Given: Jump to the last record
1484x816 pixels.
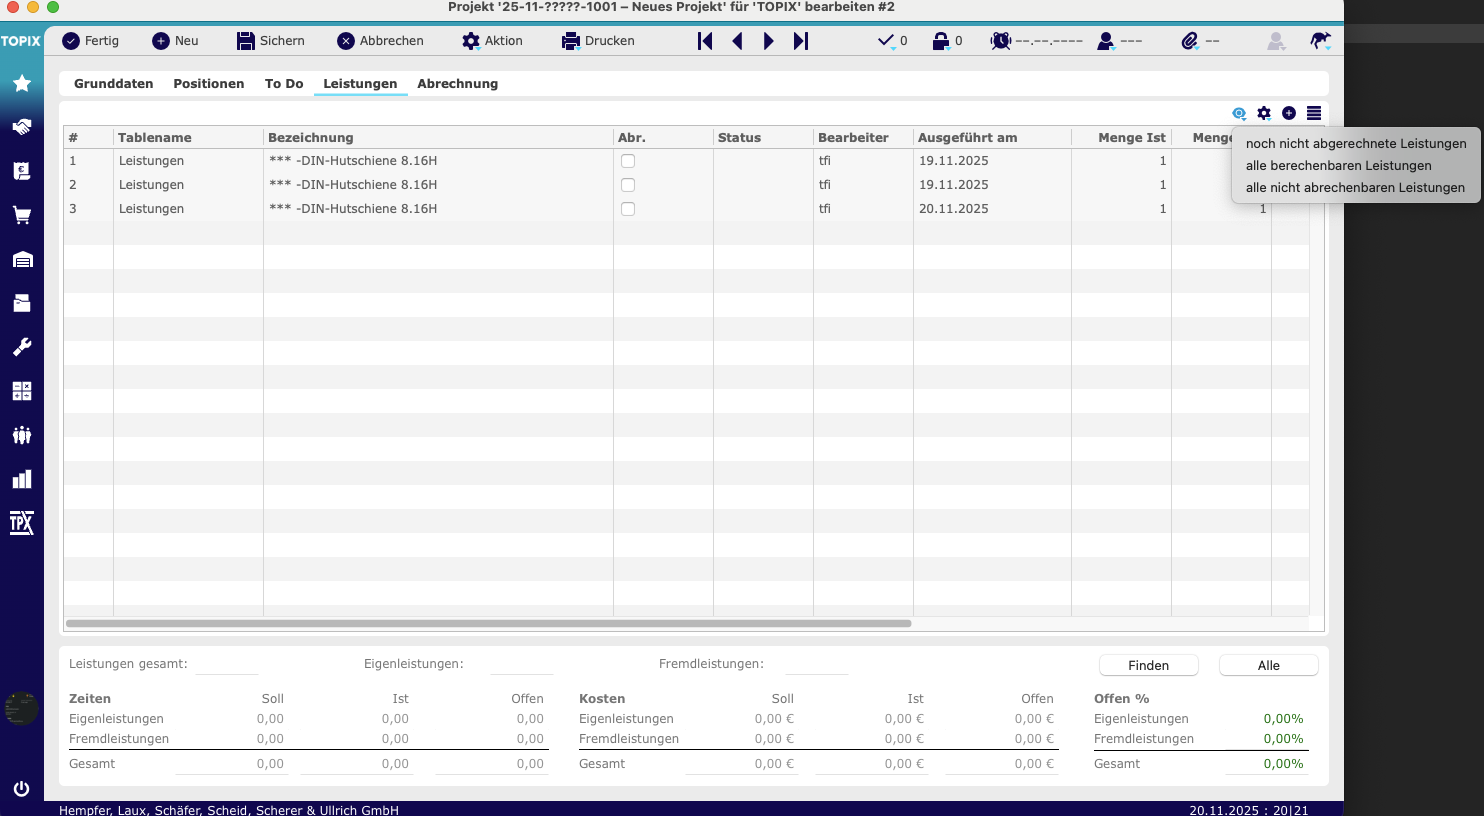Looking at the screenshot, I should tap(801, 41).
